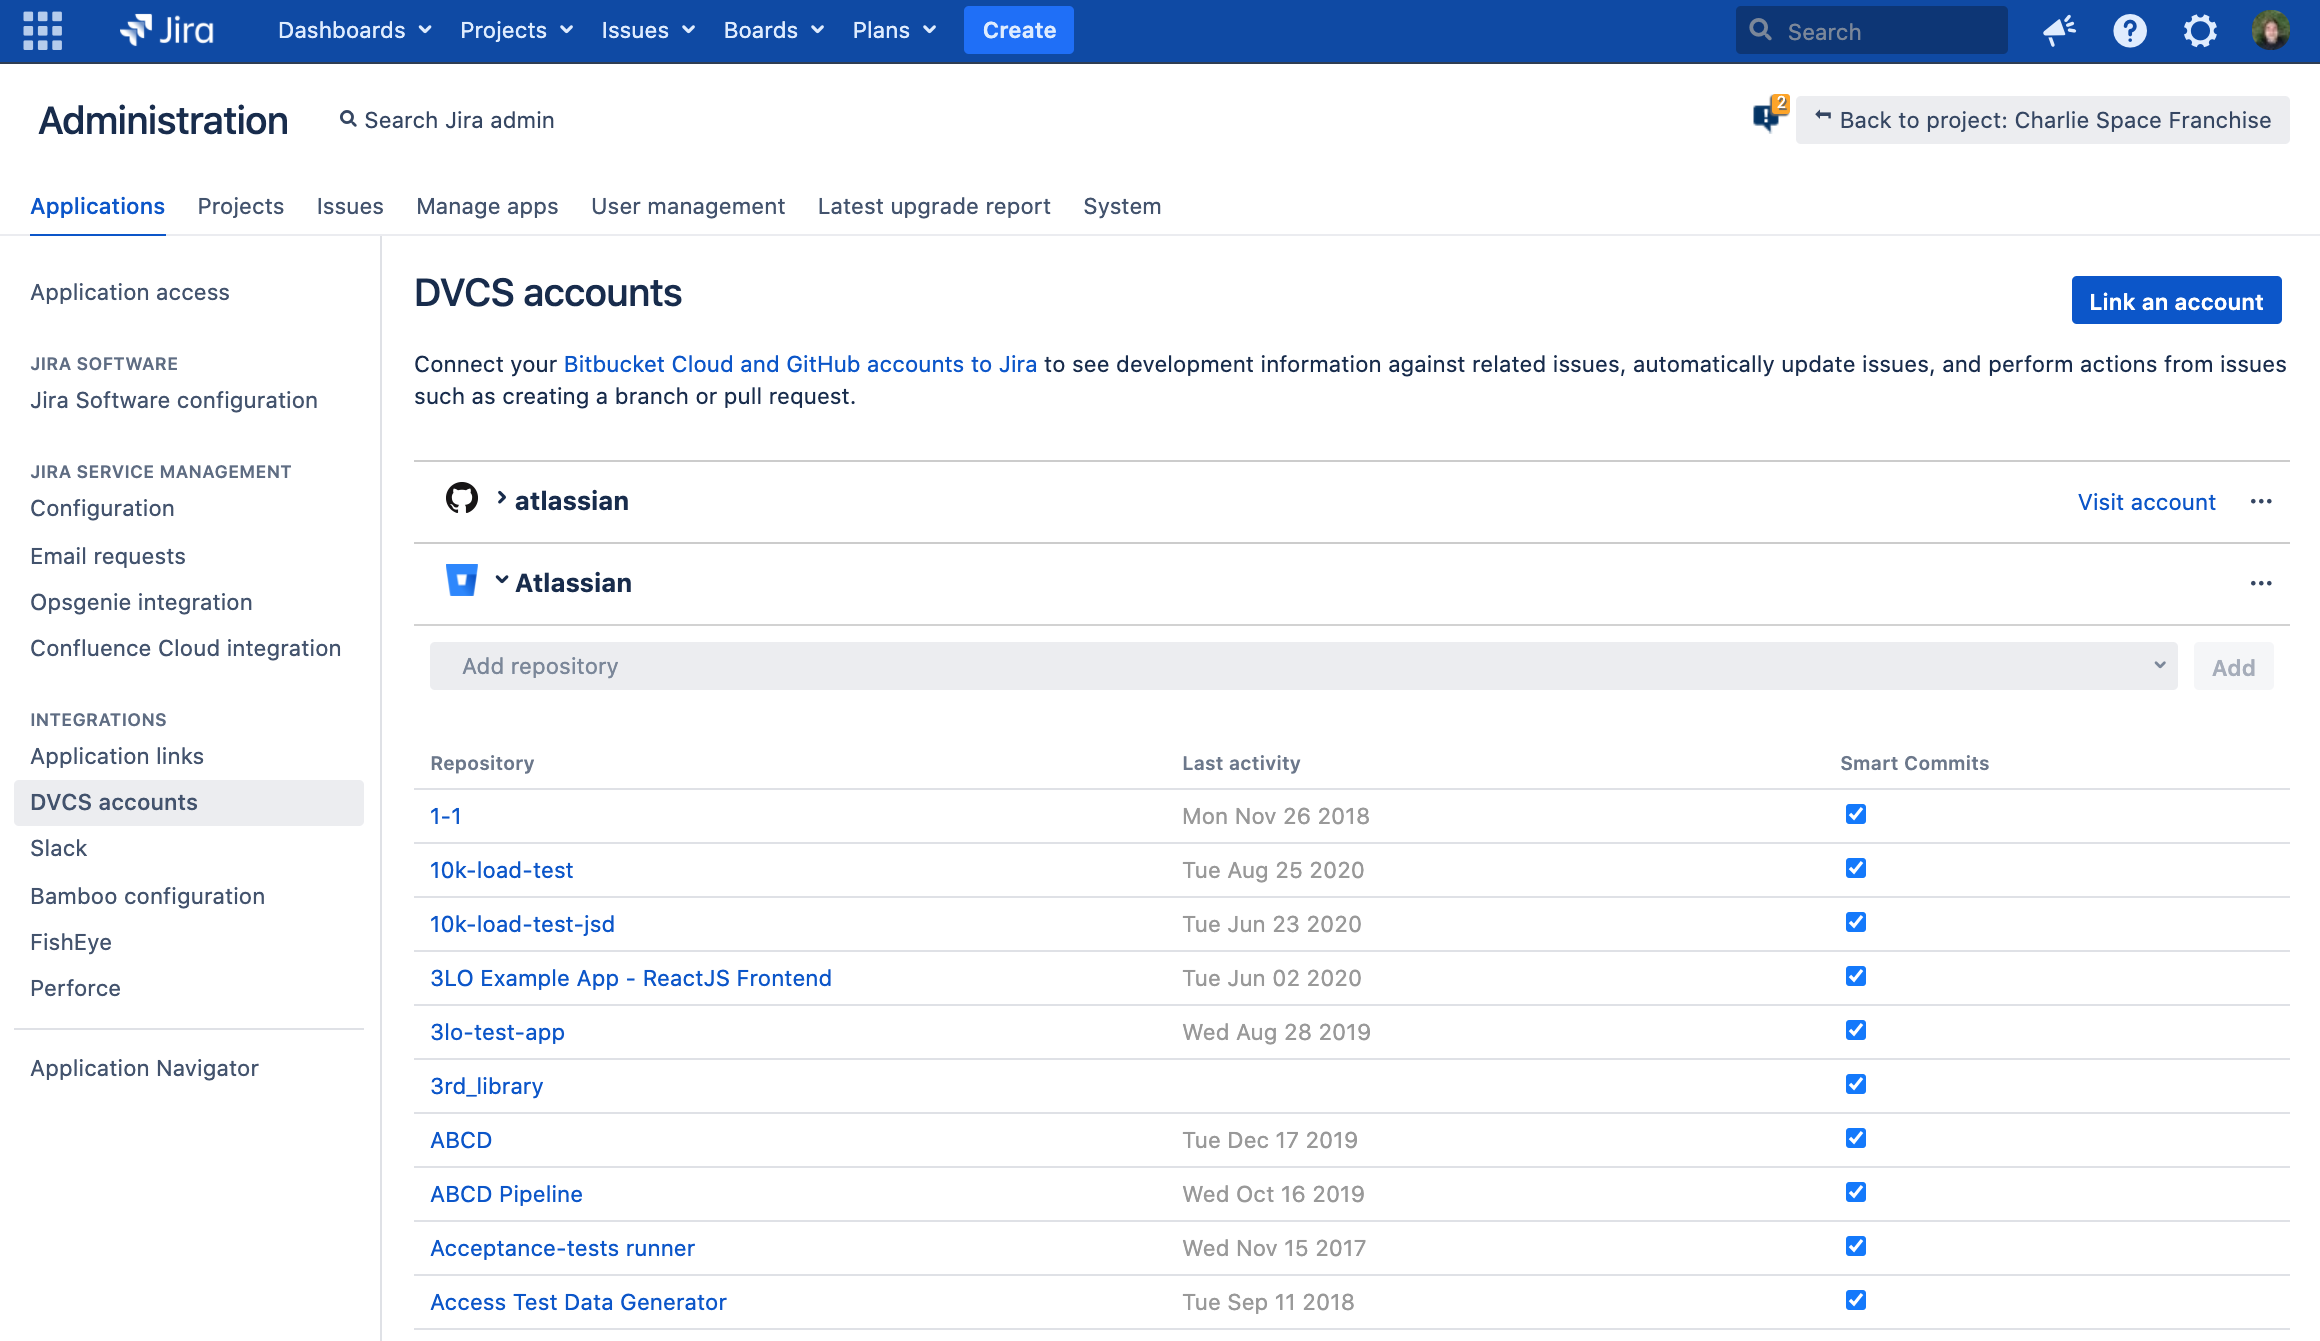The image size is (2320, 1341).
Task: Open FishEye in sidebar
Action: (x=71, y=942)
